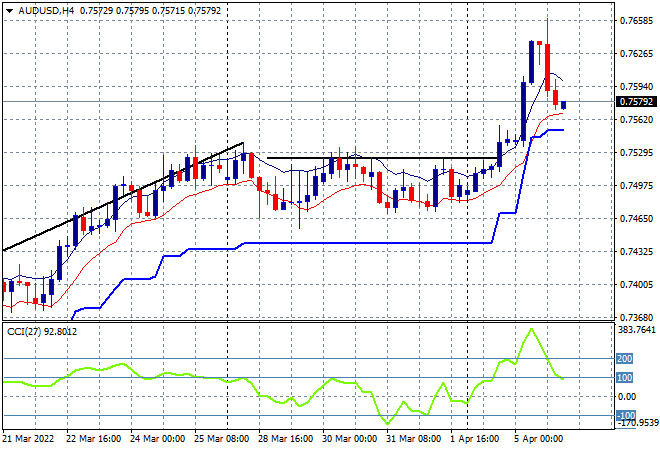Image resolution: width=660 pixels, height=450 pixels.
Task: Click the current price label 0.75792
Action: click(x=636, y=101)
